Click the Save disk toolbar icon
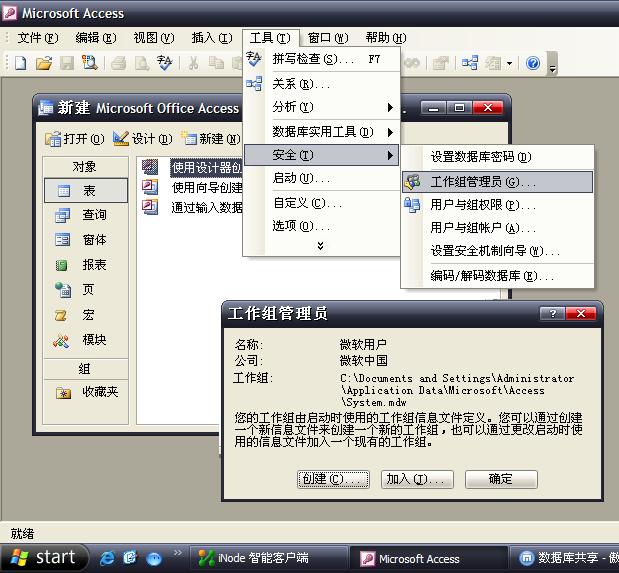Viewport: 619px width, 573px height. (67, 63)
